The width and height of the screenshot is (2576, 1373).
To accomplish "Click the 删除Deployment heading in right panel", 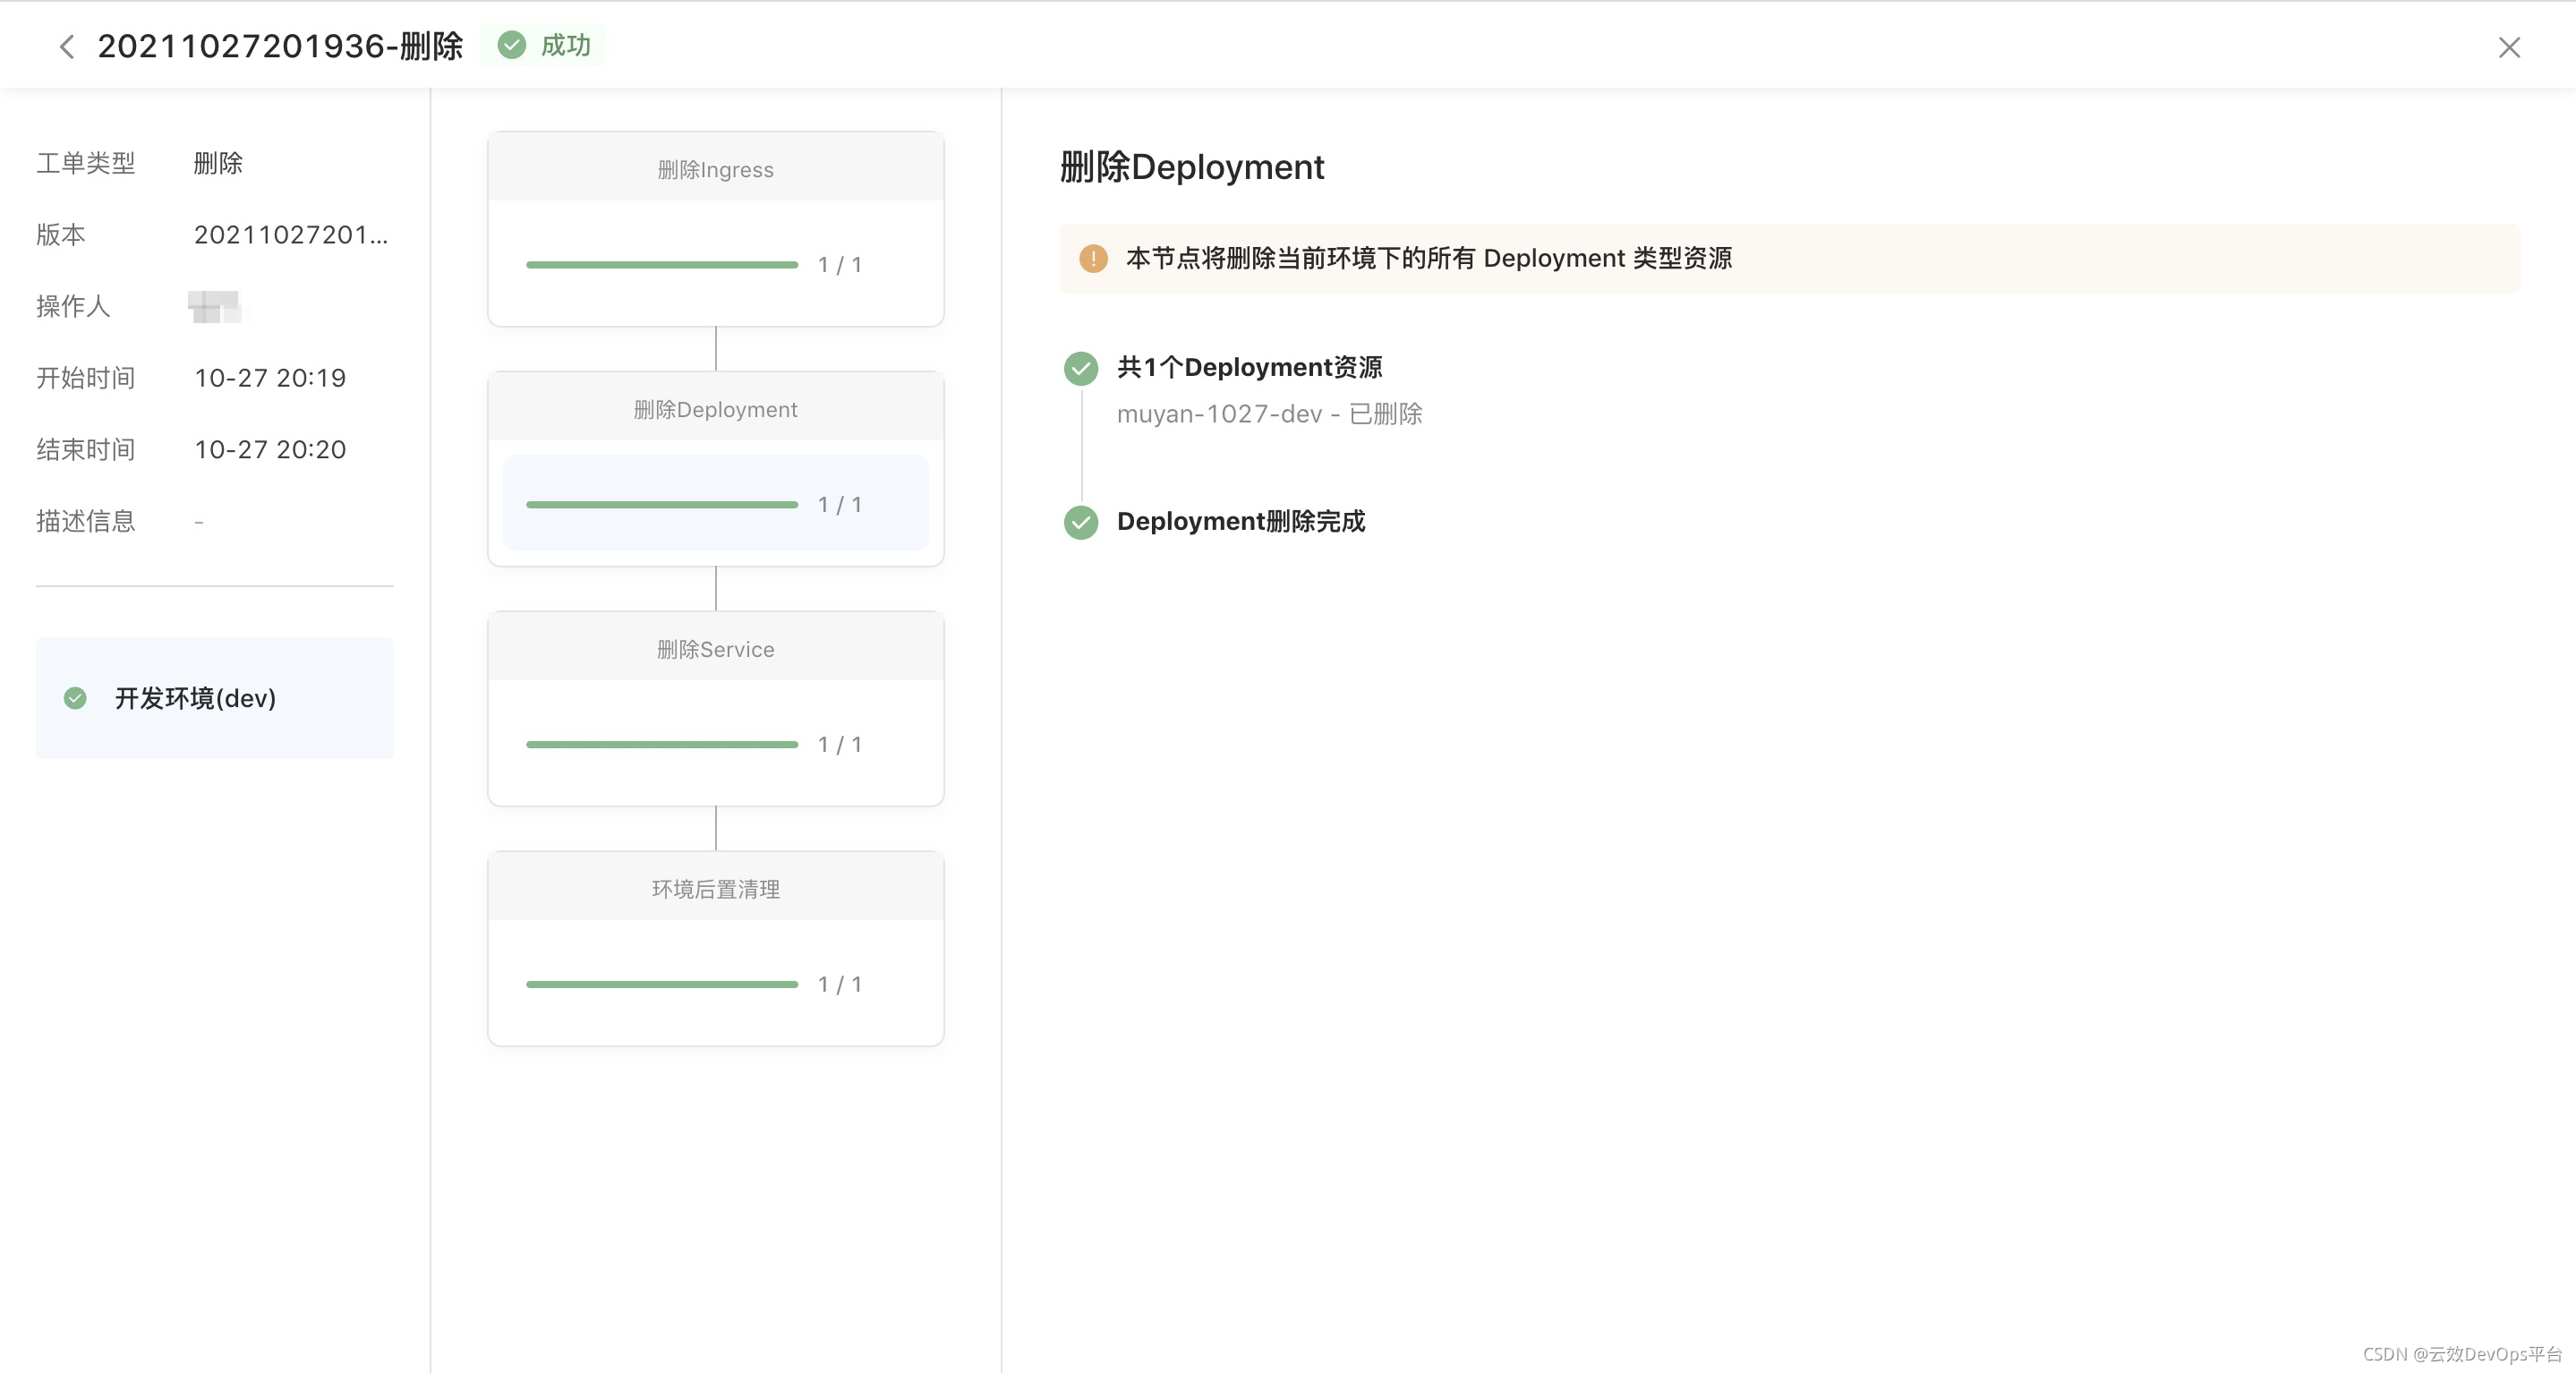I will (x=1192, y=167).
